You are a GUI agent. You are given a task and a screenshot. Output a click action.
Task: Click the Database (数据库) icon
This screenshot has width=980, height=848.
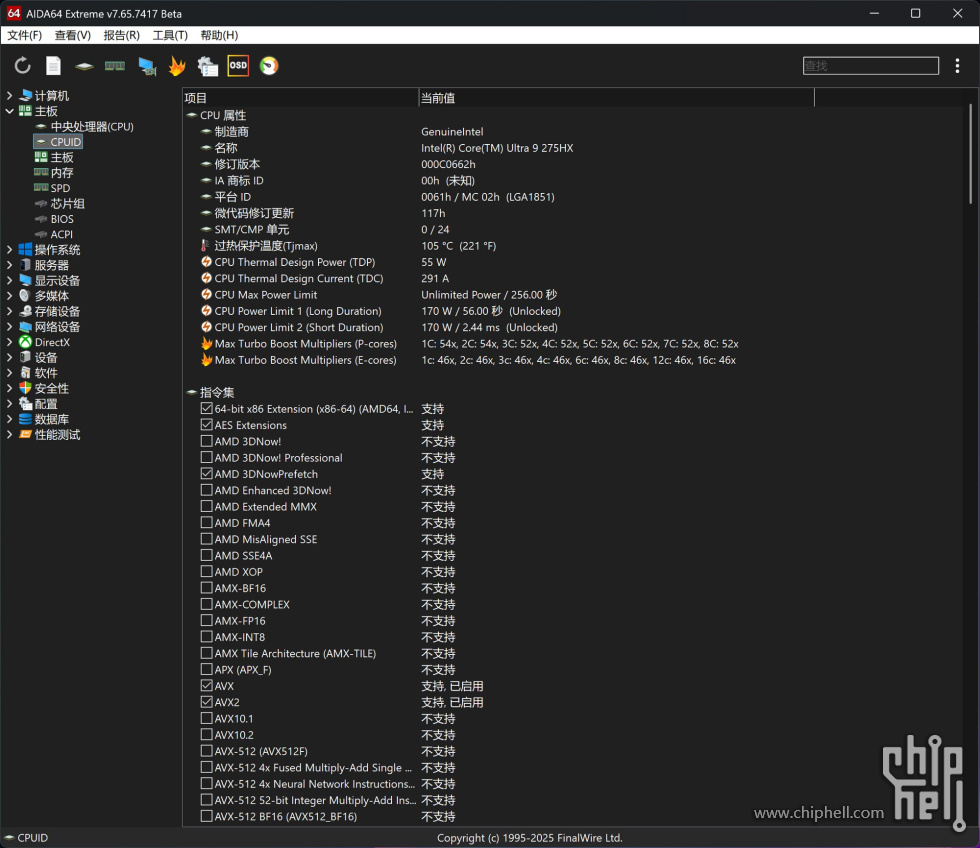coord(26,419)
